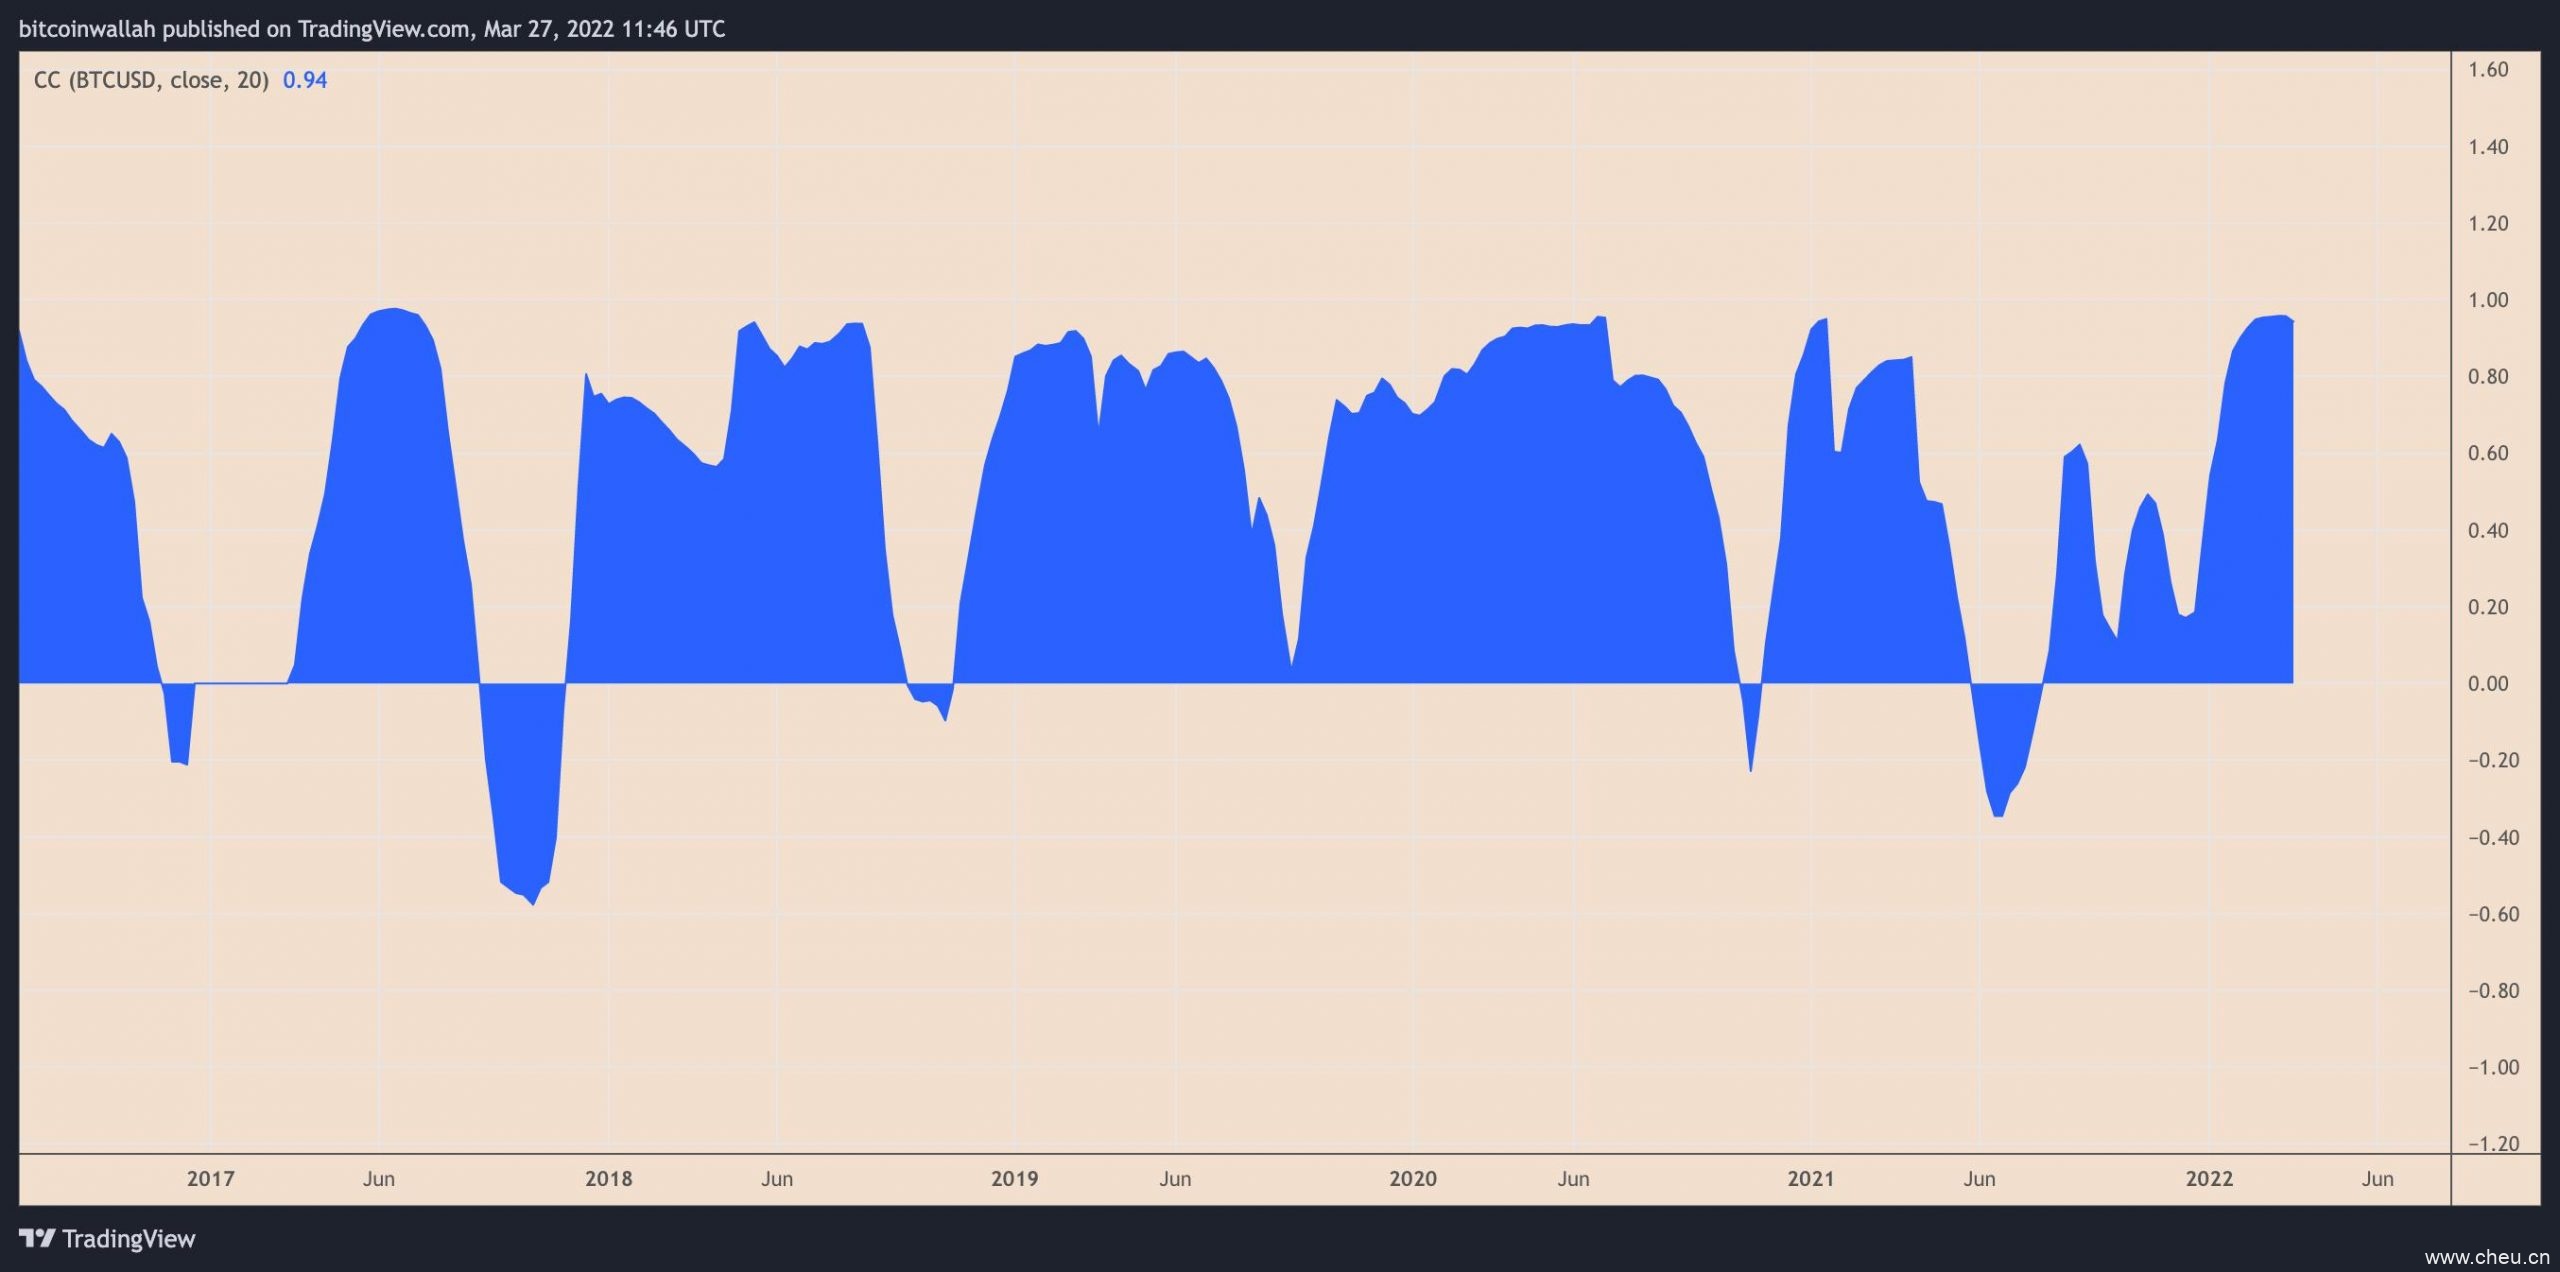This screenshot has height=1272, width=2560.
Task: Click the TradingView brand text link
Action: [x=128, y=1239]
